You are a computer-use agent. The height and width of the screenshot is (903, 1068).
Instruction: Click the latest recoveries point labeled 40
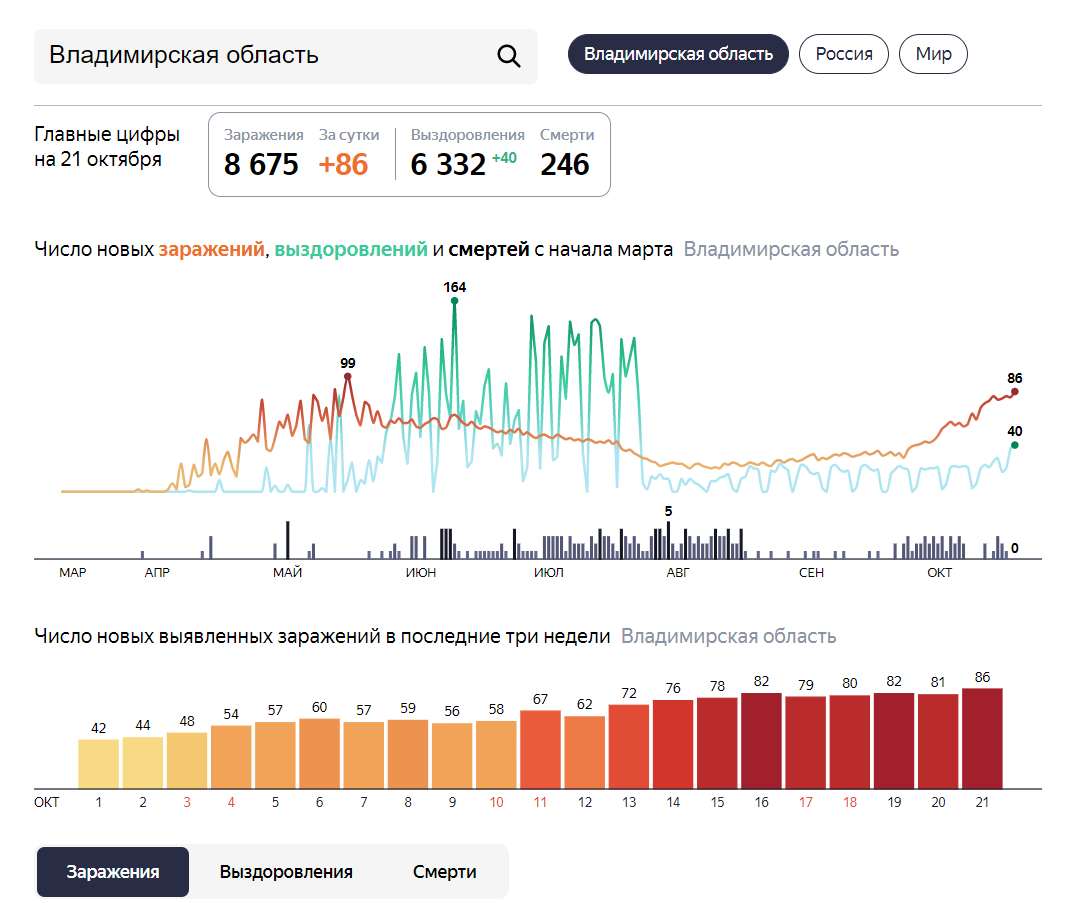click(x=1014, y=445)
